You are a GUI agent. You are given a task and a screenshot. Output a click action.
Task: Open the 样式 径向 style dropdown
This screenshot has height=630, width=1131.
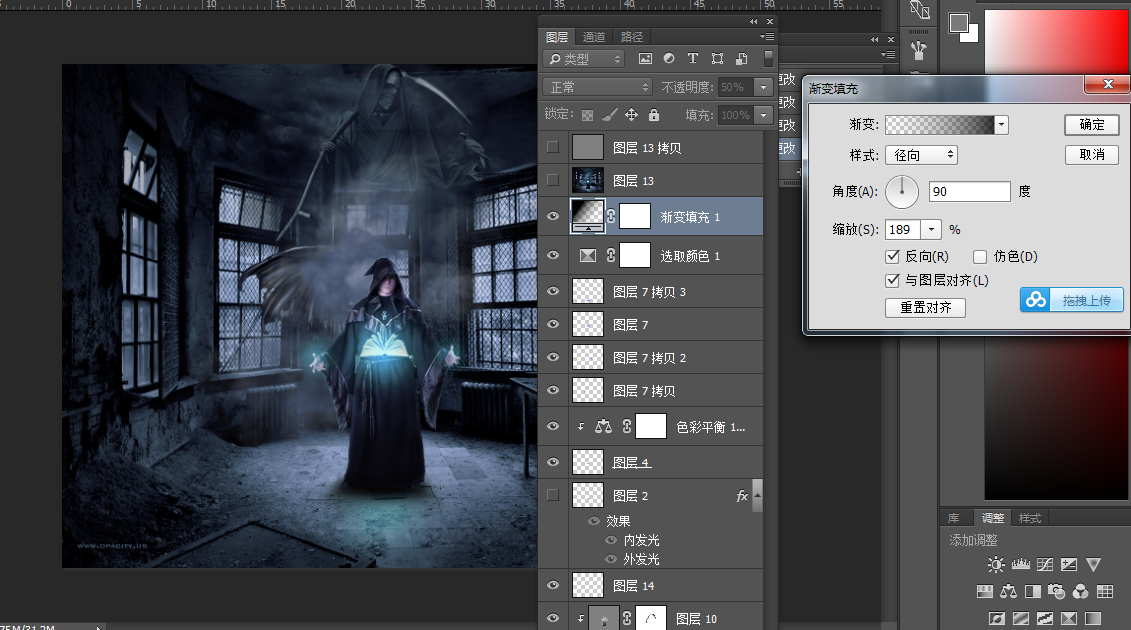(921, 155)
